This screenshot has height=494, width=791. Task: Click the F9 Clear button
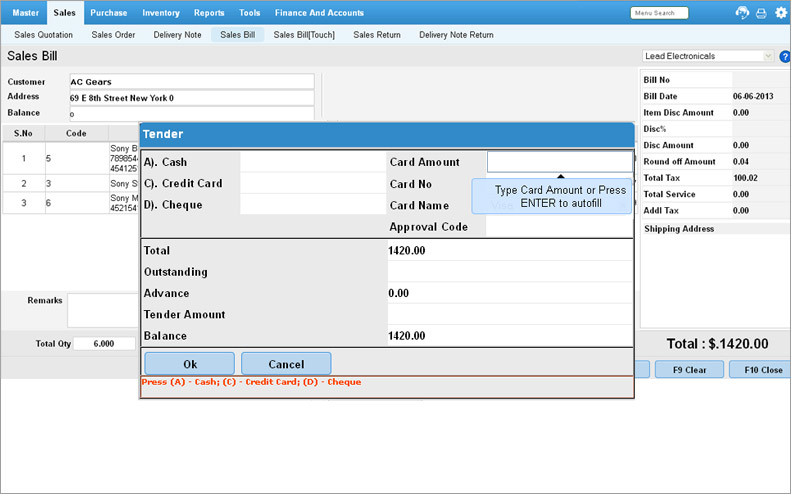pyautogui.click(x=689, y=370)
